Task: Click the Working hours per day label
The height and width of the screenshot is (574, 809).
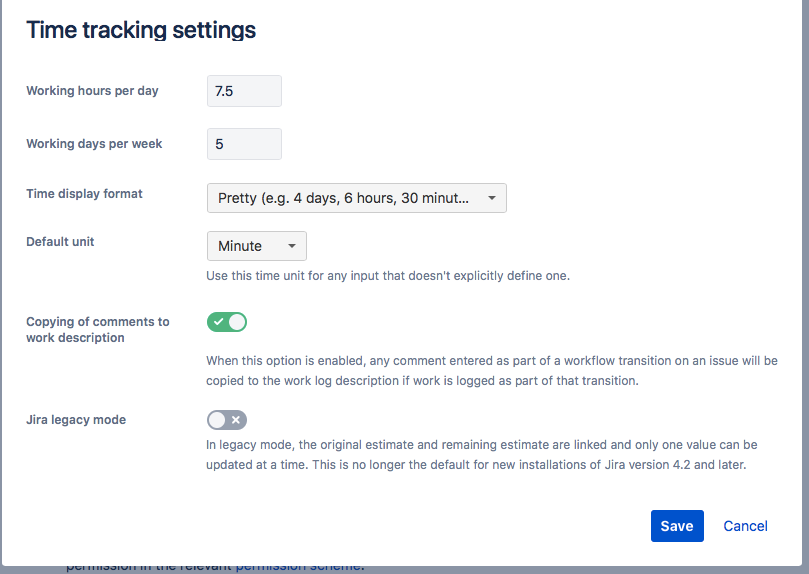Action: [92, 91]
